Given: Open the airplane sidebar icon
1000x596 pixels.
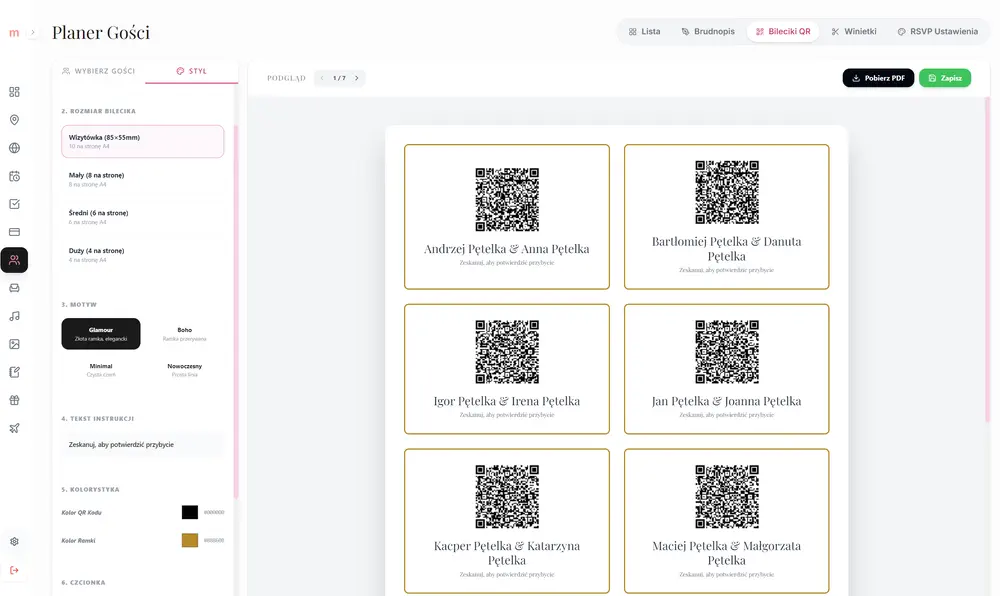Looking at the screenshot, I should [x=14, y=428].
